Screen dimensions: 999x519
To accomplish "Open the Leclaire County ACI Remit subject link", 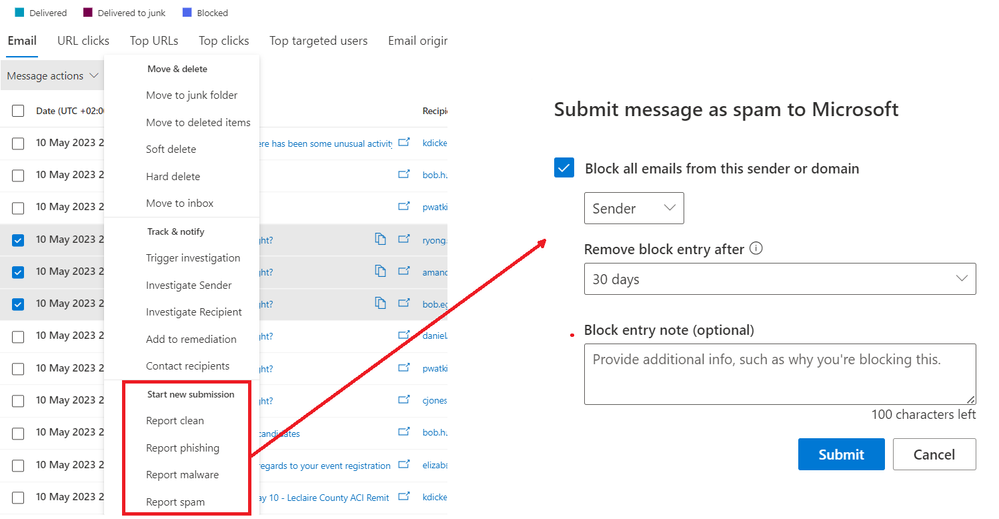I will [324, 497].
